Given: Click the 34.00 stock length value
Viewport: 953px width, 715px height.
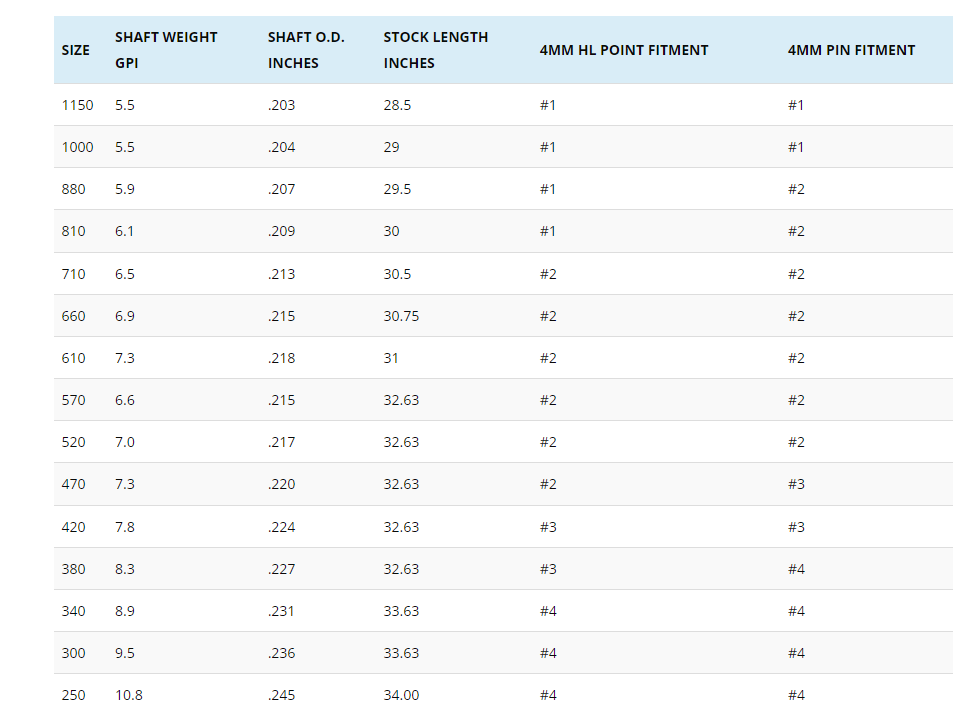Looking at the screenshot, I should tap(401, 695).
